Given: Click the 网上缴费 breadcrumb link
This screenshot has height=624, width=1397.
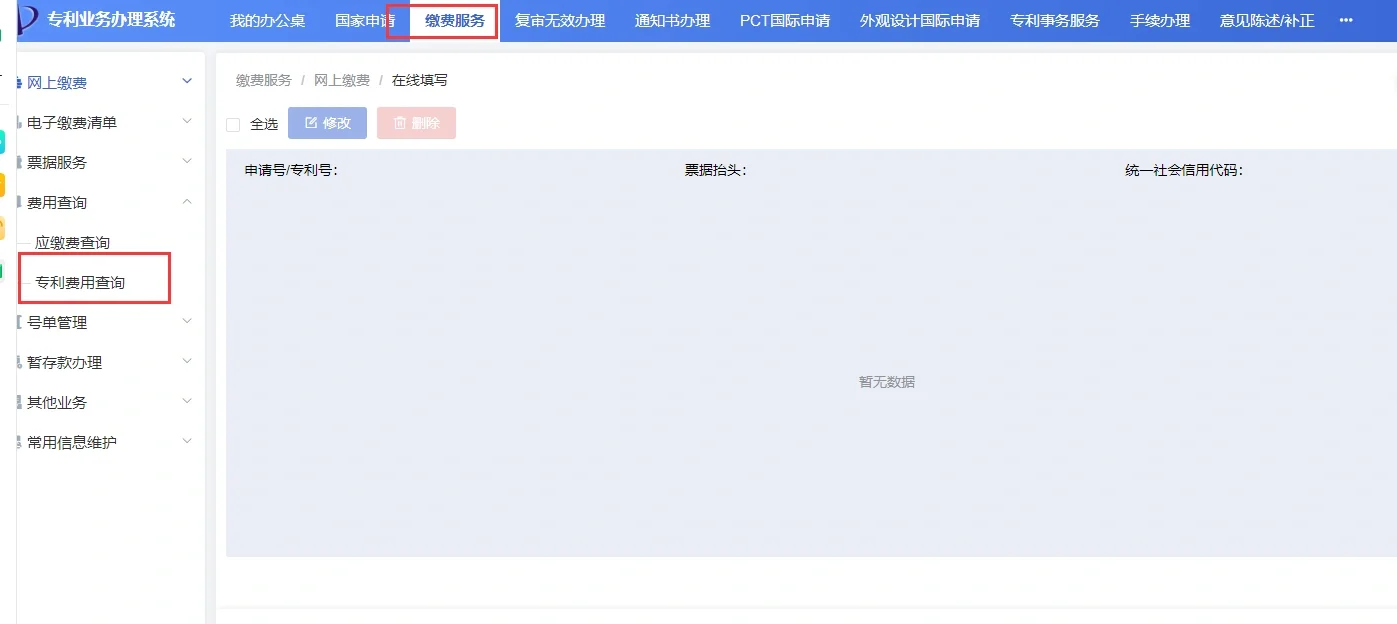Looking at the screenshot, I should (341, 80).
